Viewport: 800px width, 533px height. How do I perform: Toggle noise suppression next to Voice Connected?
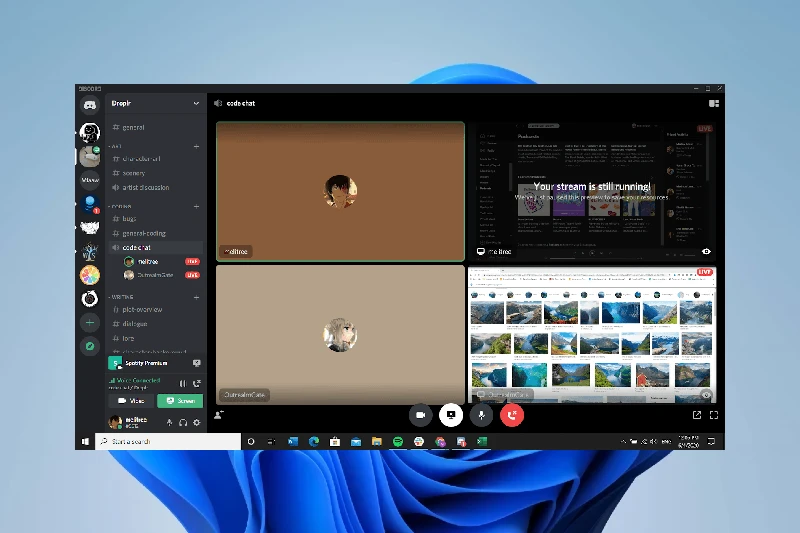(183, 384)
